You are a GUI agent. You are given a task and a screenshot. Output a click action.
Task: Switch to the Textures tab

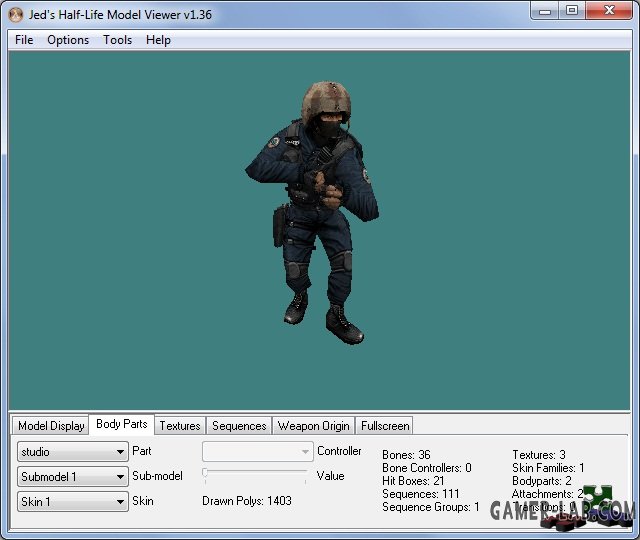point(180,426)
